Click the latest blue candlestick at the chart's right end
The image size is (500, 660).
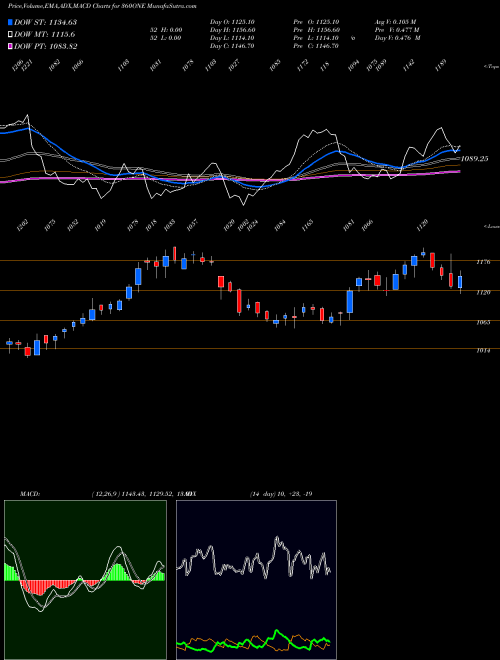tap(460, 282)
